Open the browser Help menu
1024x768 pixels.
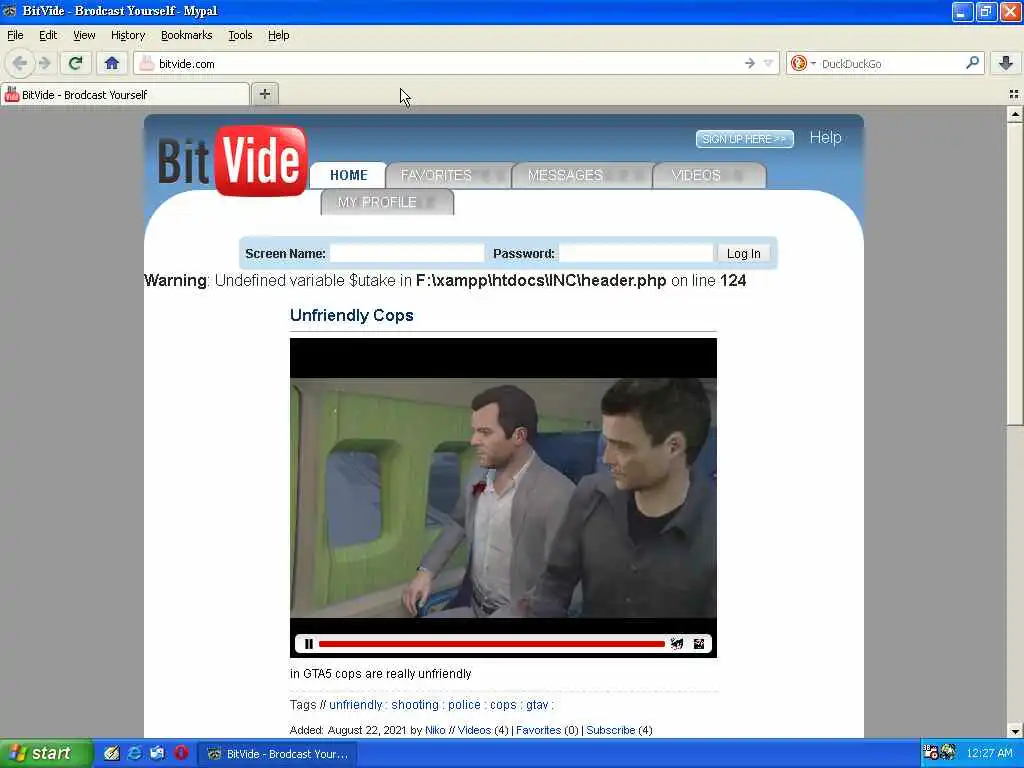[279, 35]
